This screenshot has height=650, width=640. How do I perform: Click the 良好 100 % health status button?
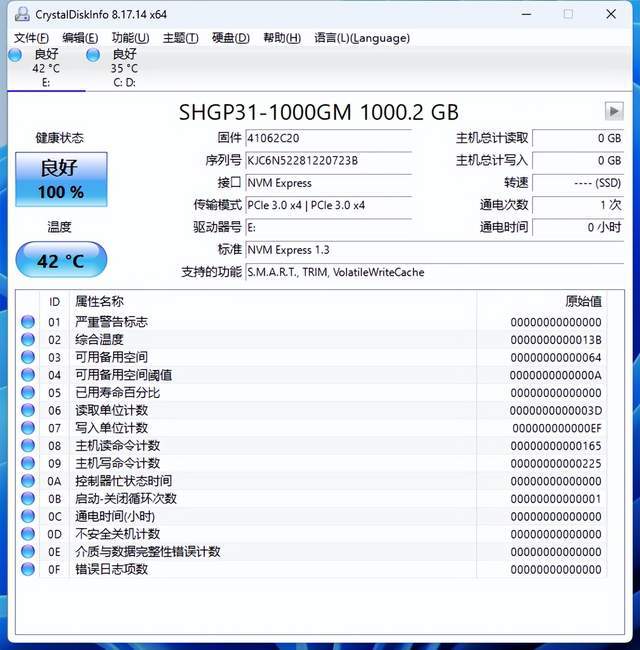pos(61,179)
